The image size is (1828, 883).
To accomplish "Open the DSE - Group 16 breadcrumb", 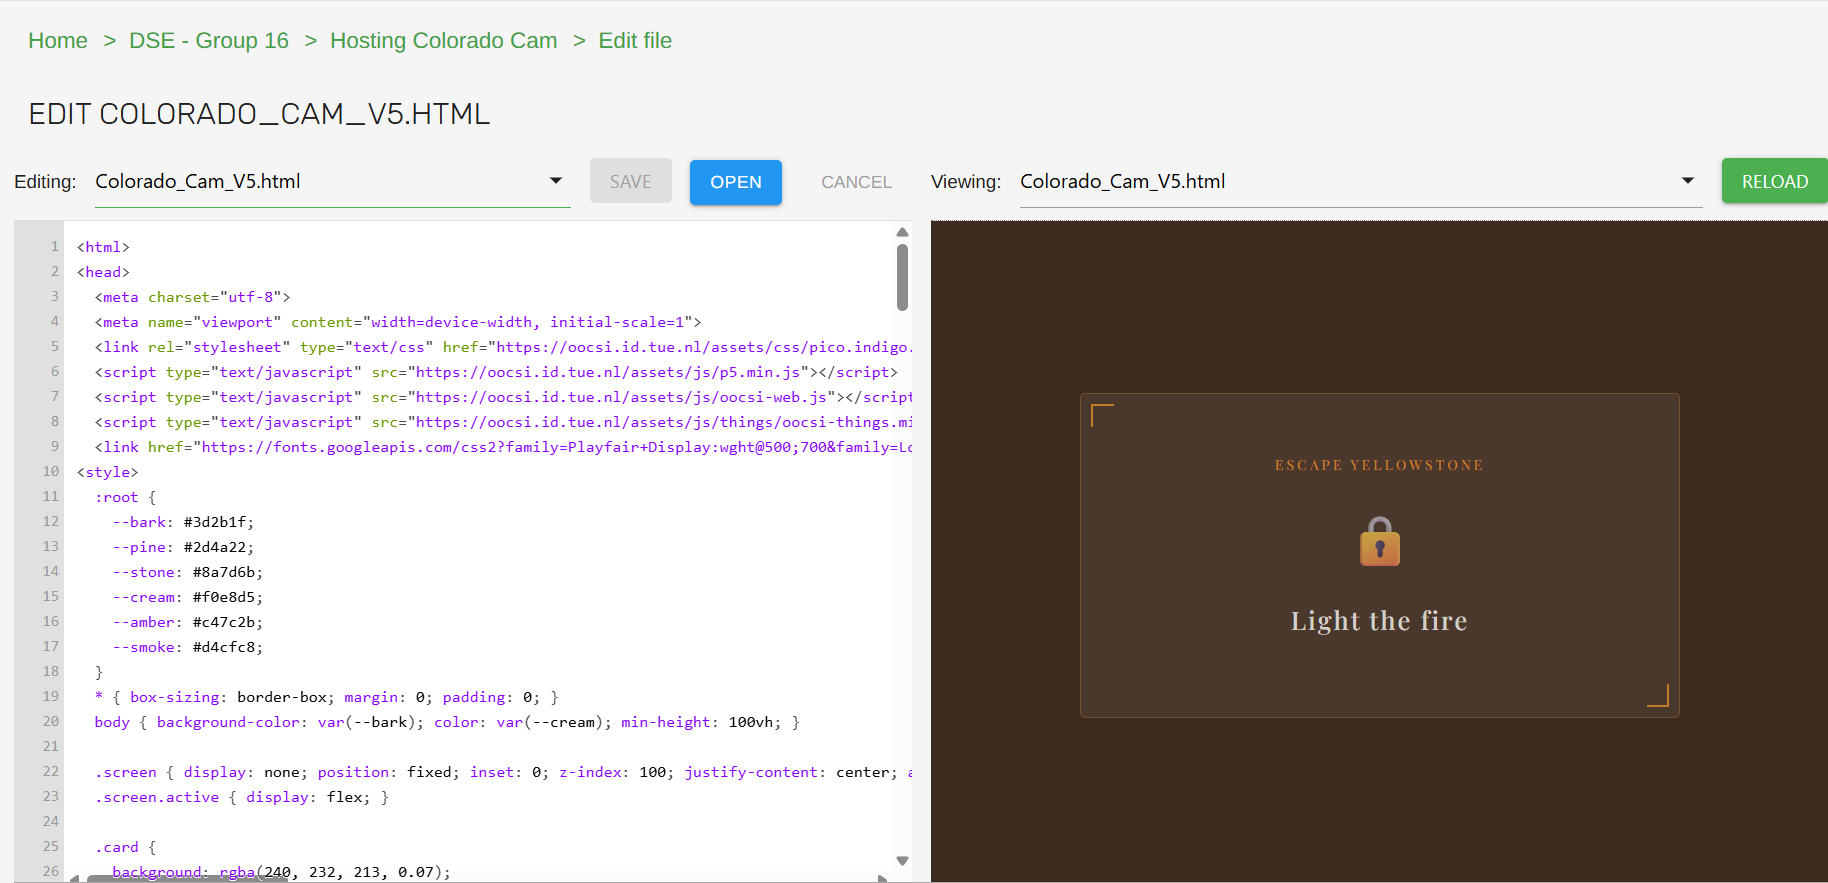I will [209, 41].
